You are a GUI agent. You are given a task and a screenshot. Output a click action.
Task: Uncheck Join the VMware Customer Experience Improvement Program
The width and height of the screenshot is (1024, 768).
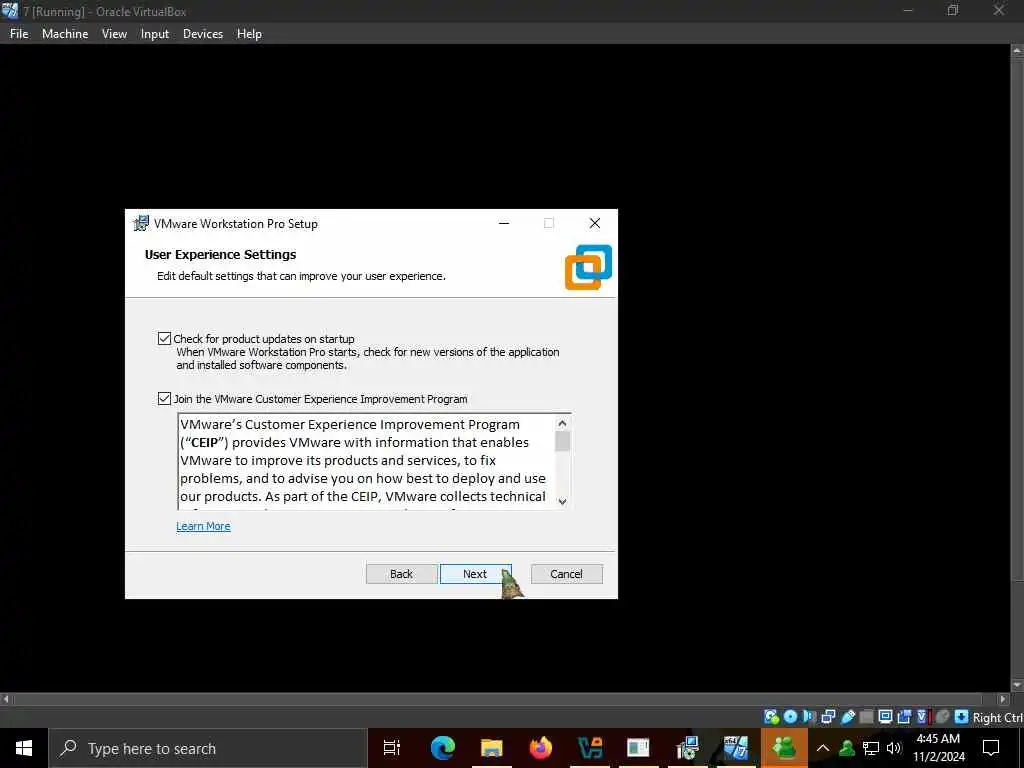(164, 398)
